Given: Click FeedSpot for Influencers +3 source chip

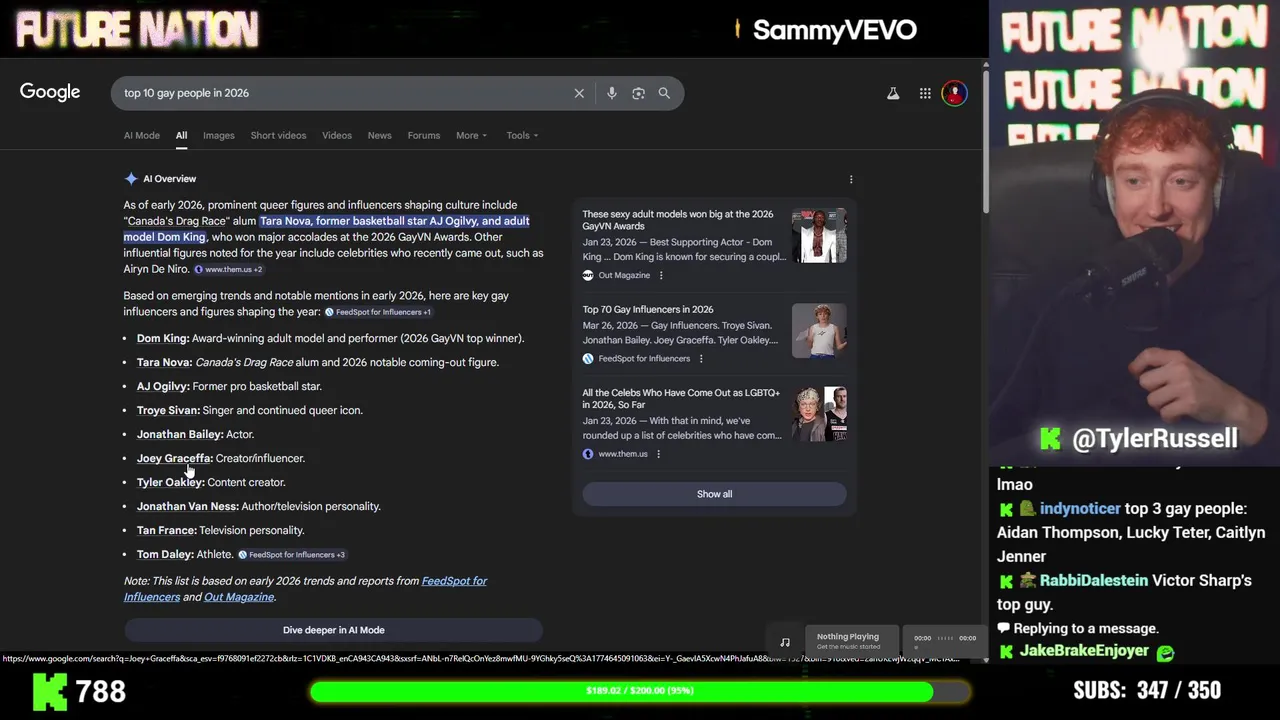Looking at the screenshot, I should click(292, 554).
